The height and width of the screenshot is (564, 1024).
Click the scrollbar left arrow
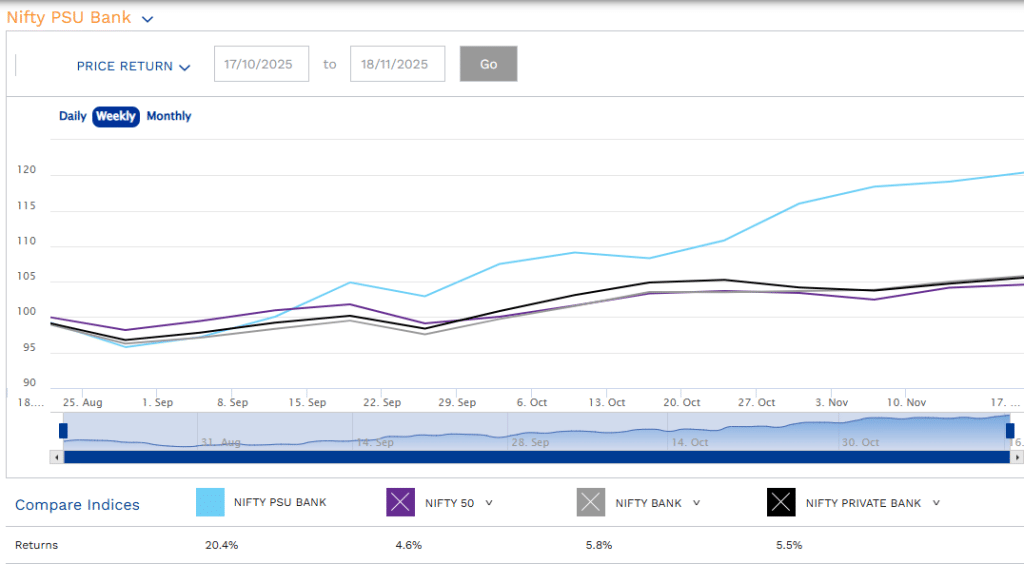(55, 457)
